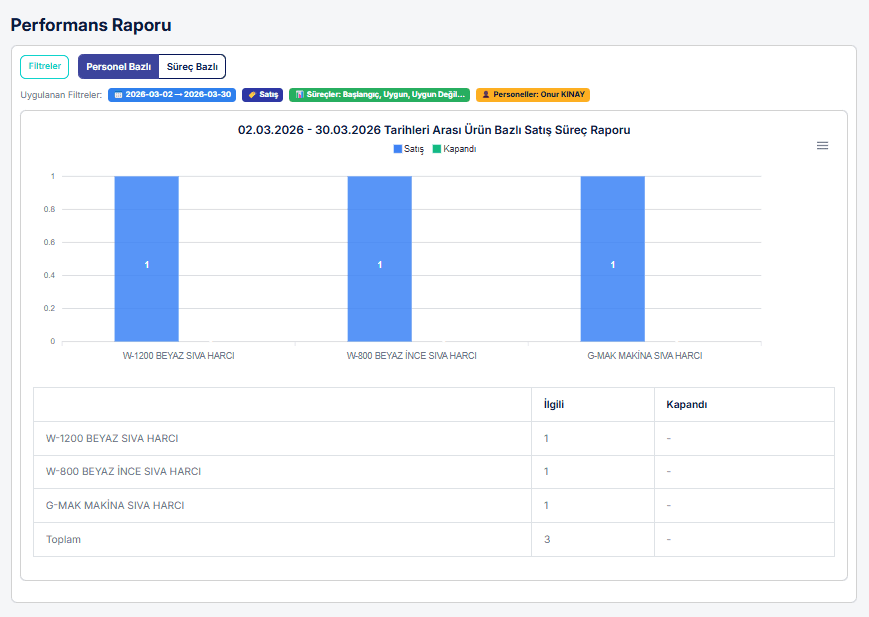
Task: Open the chart hamburger menu icon
Action: [822, 146]
